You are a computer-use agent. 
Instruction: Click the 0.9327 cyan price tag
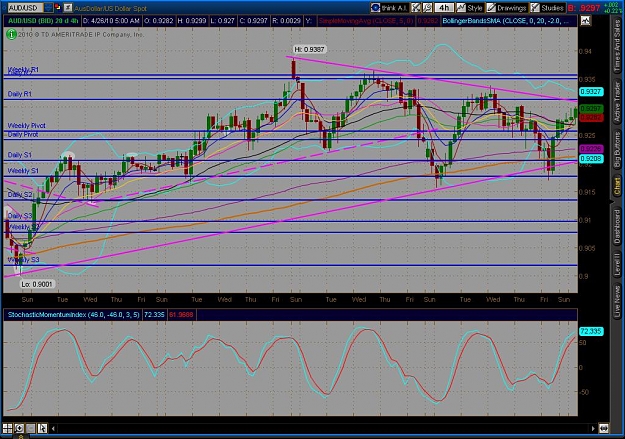coord(591,92)
